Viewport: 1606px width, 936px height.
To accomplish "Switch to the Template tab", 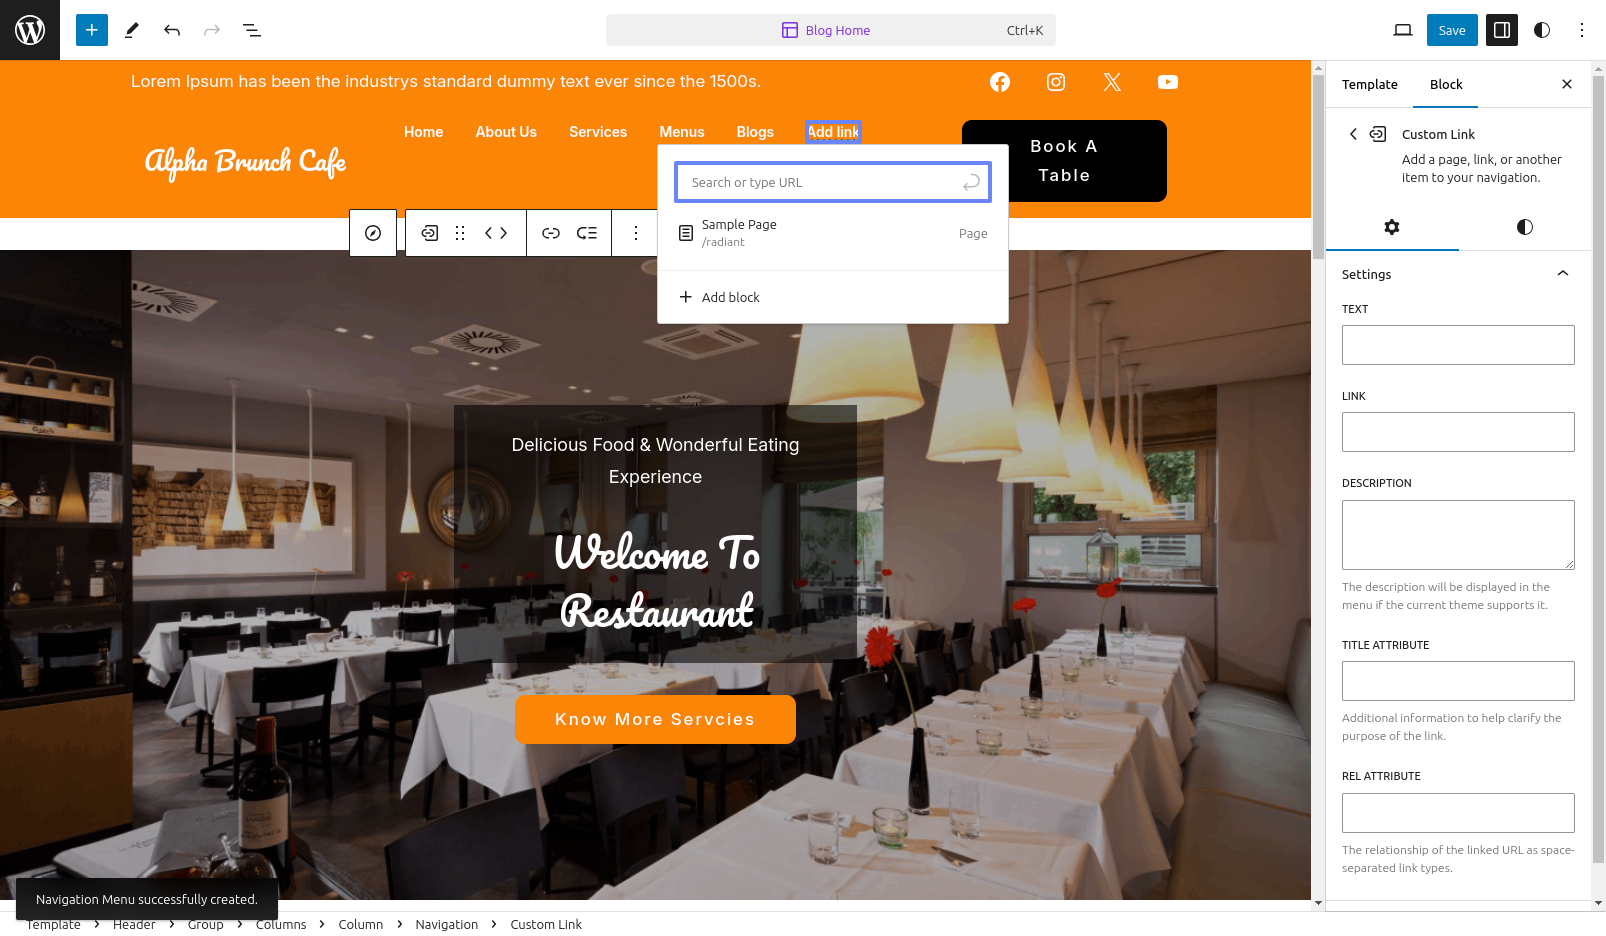I will [x=1370, y=84].
